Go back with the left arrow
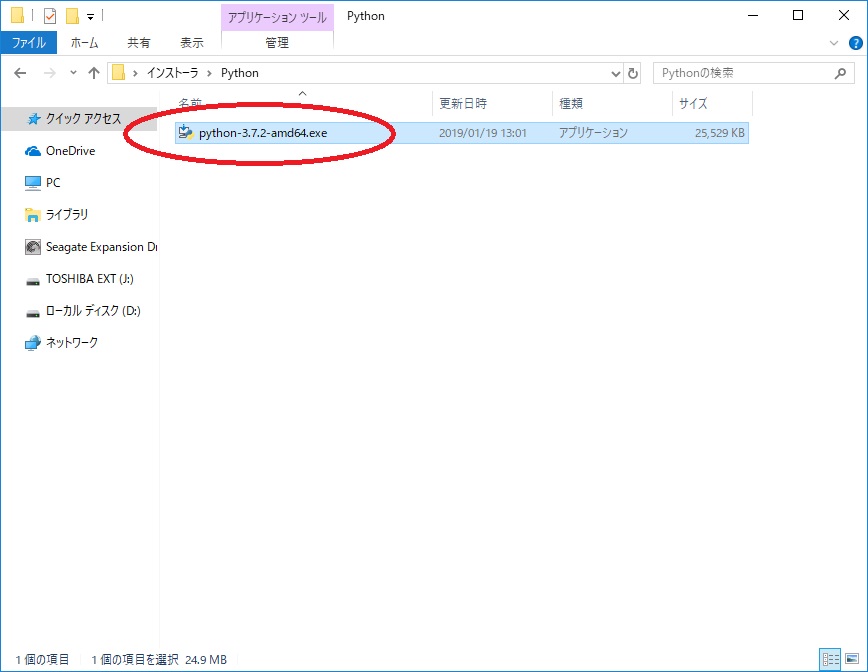Screen dimensions: 868x672 pyautogui.click(x=20, y=73)
